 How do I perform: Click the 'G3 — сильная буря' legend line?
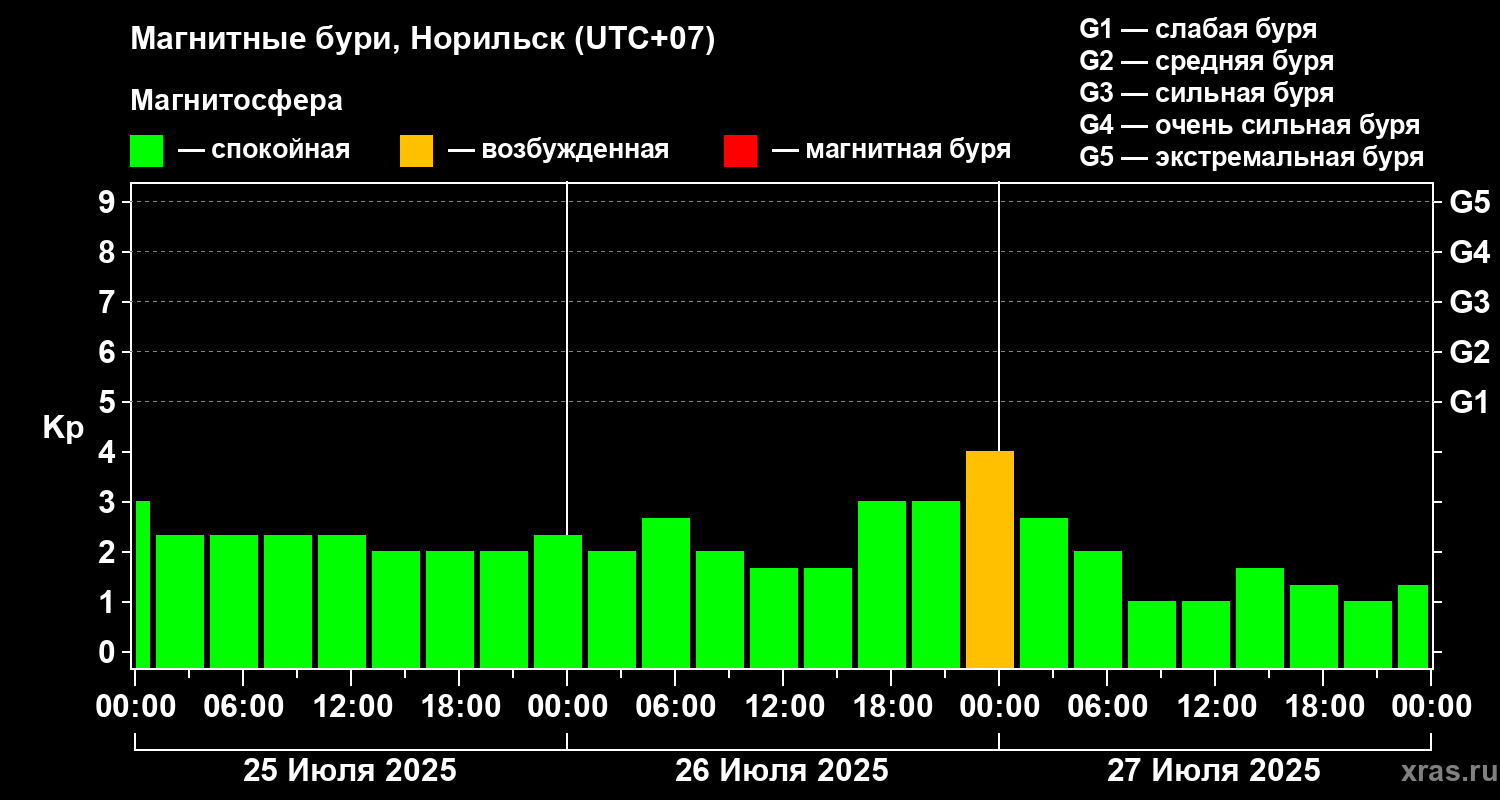pos(1206,93)
